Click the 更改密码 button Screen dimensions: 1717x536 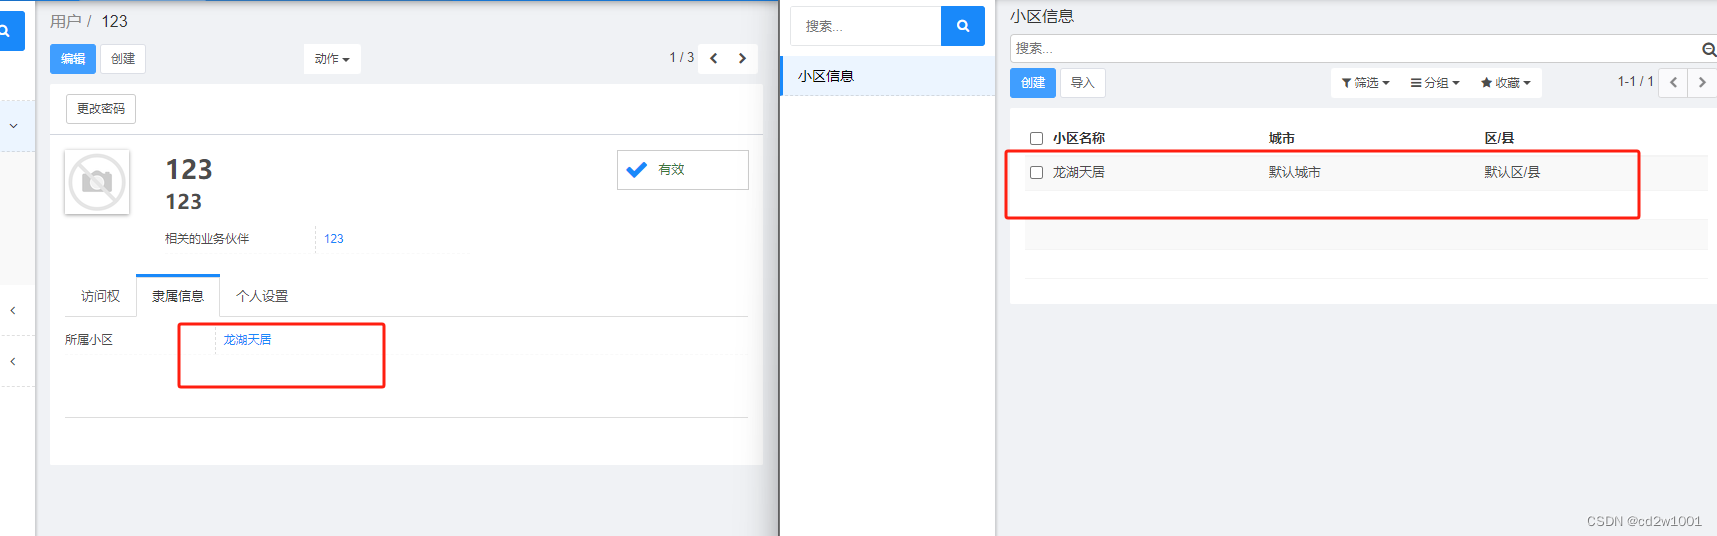pyautogui.click(x=101, y=109)
